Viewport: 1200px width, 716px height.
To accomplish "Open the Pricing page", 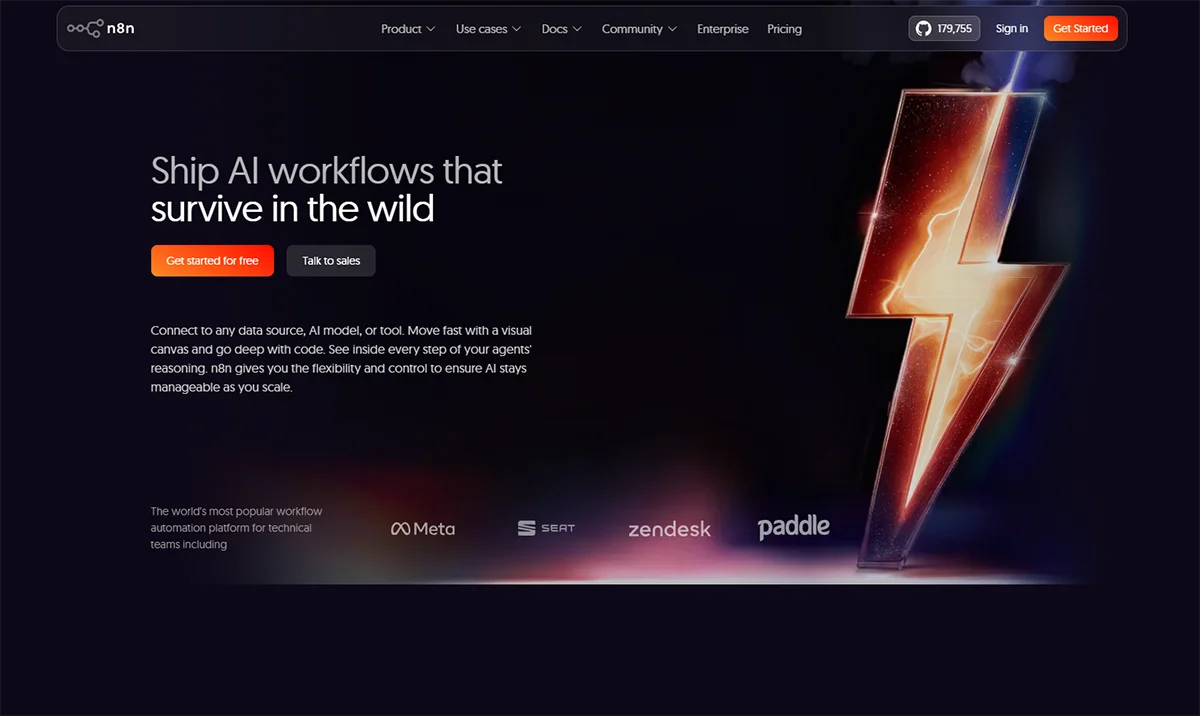I will 784,29.
